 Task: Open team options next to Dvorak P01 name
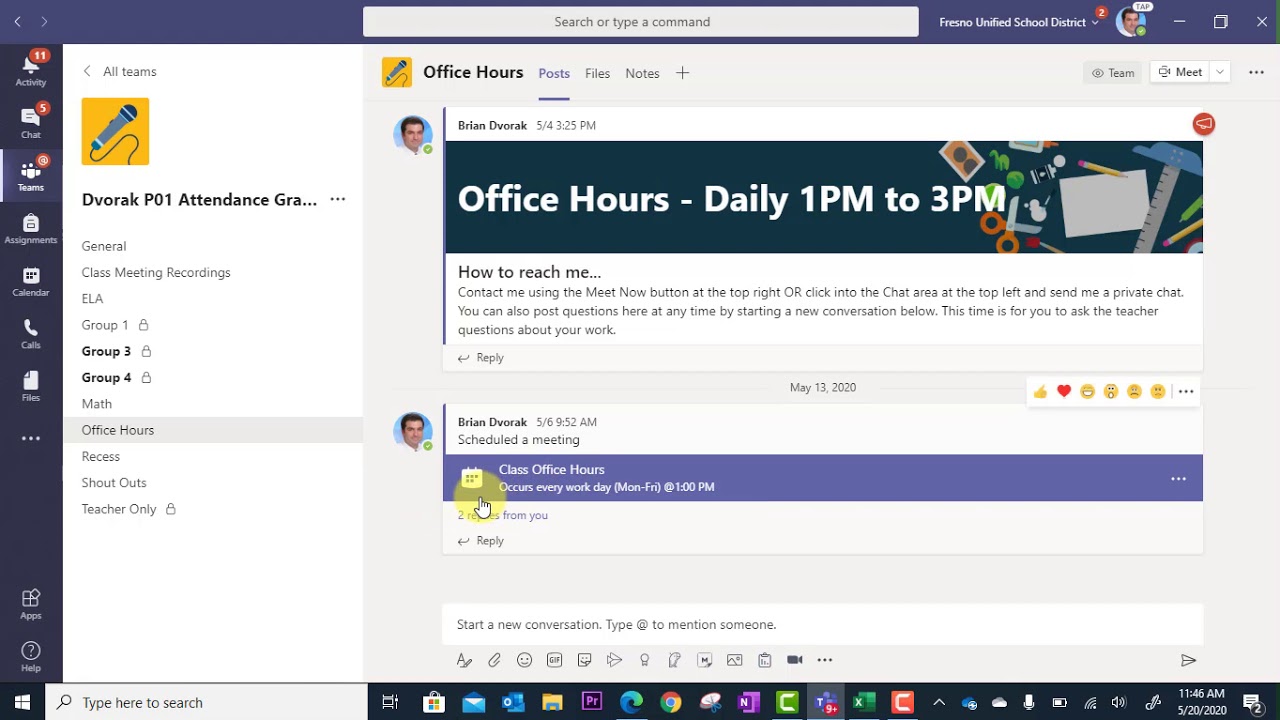[338, 199]
